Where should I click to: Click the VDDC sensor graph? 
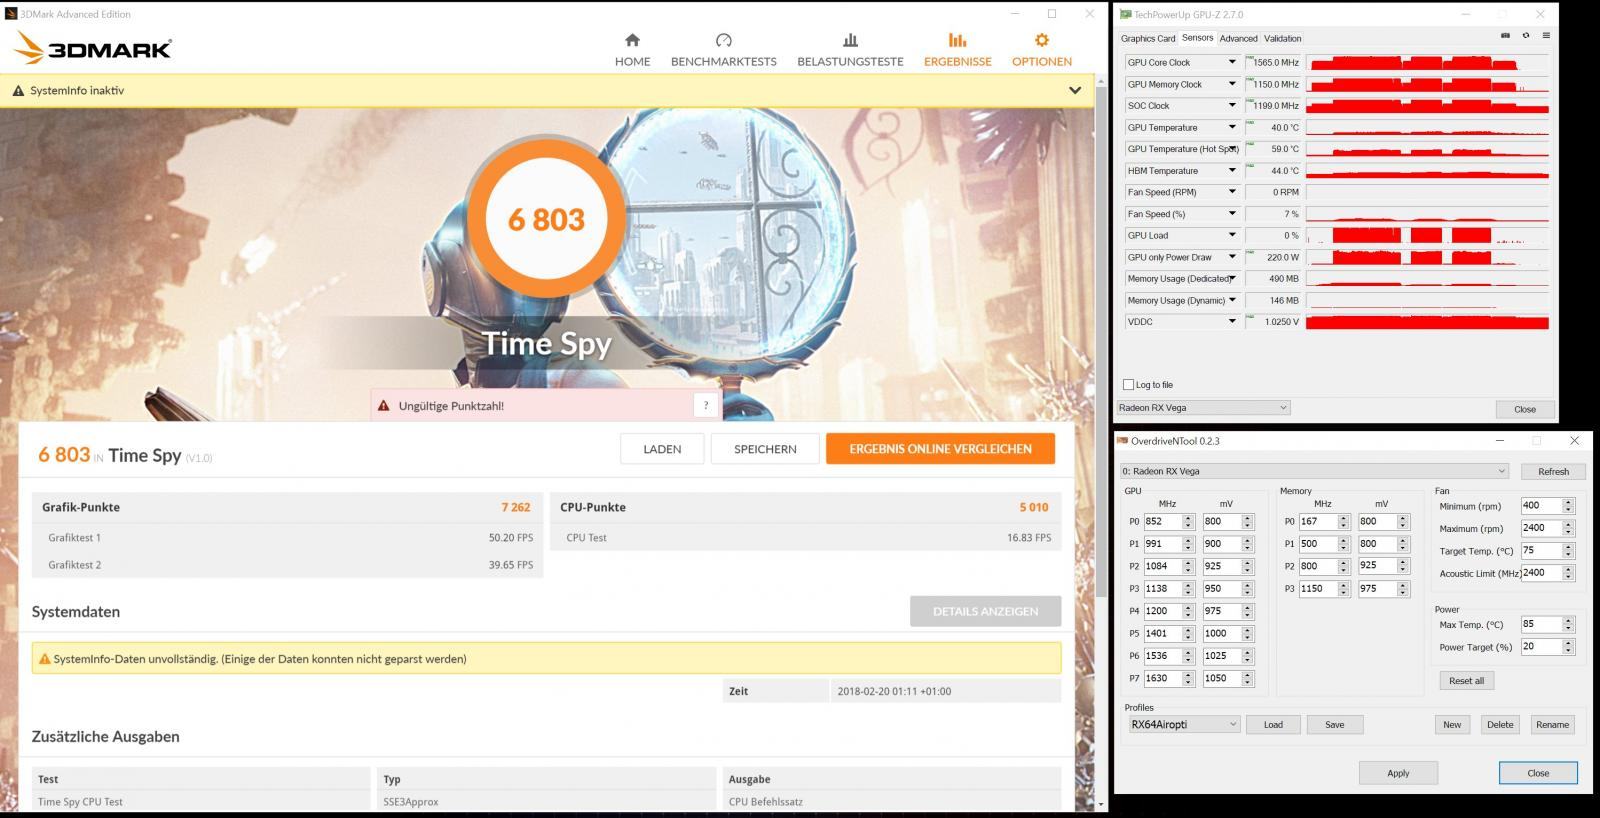click(1428, 322)
